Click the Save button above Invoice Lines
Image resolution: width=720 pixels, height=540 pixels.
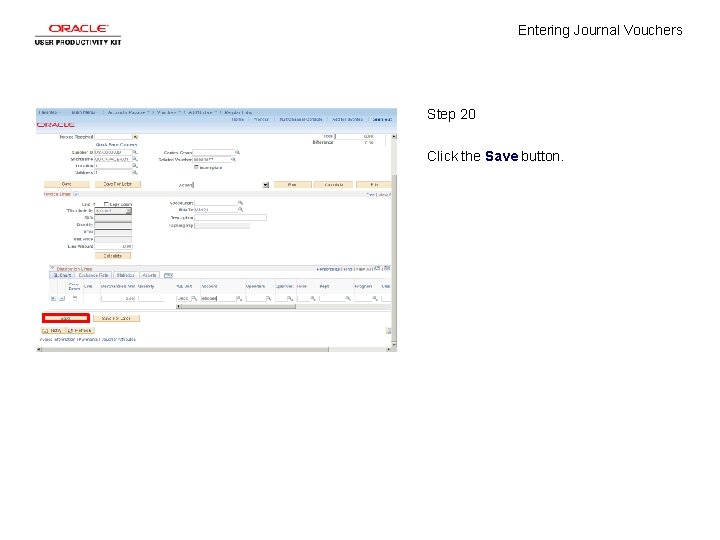[x=67, y=184]
